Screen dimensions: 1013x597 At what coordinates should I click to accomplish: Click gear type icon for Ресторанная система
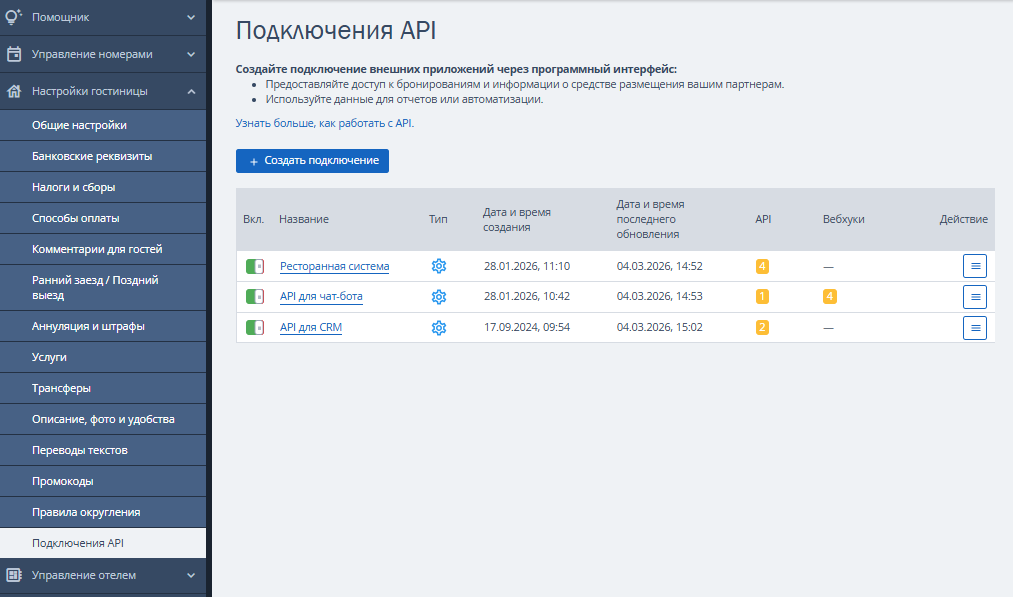click(438, 266)
